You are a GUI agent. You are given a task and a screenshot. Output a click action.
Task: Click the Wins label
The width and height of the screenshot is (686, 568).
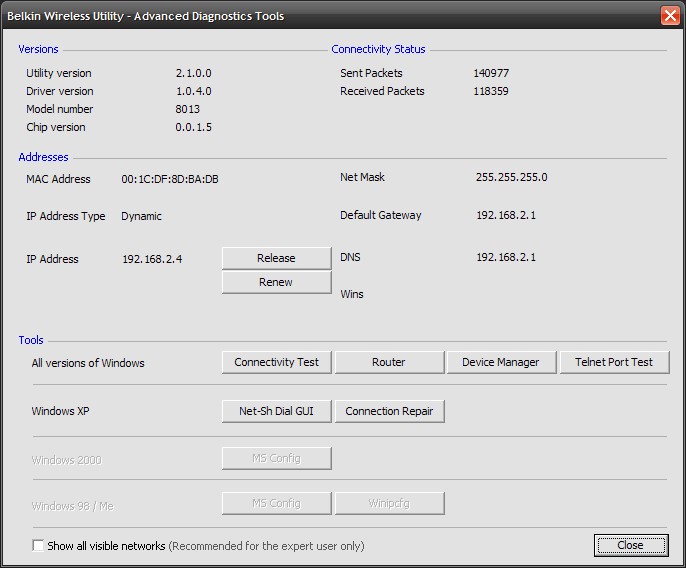pos(352,294)
